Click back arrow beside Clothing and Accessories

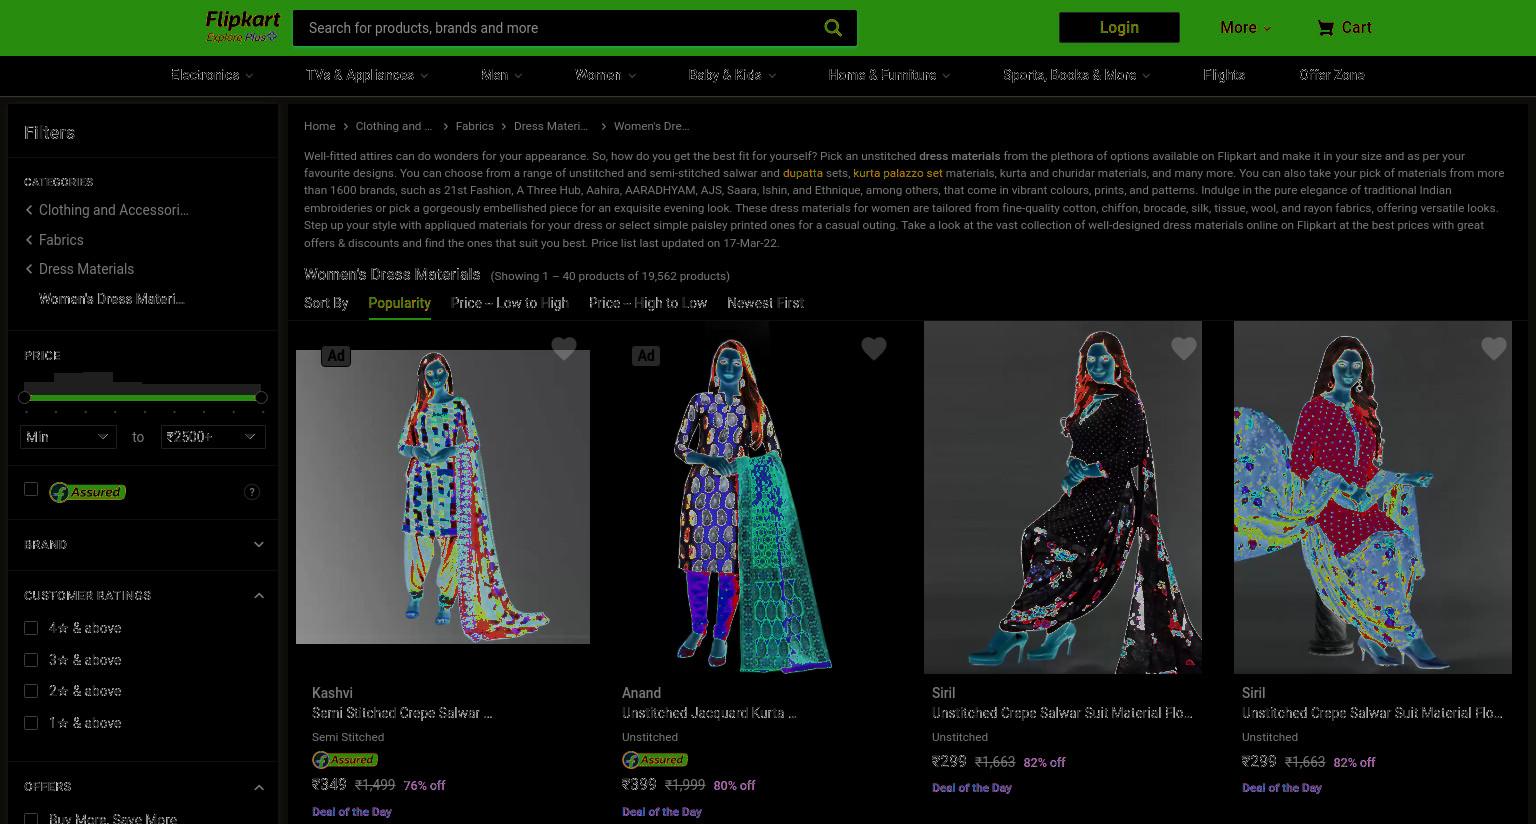point(29,210)
